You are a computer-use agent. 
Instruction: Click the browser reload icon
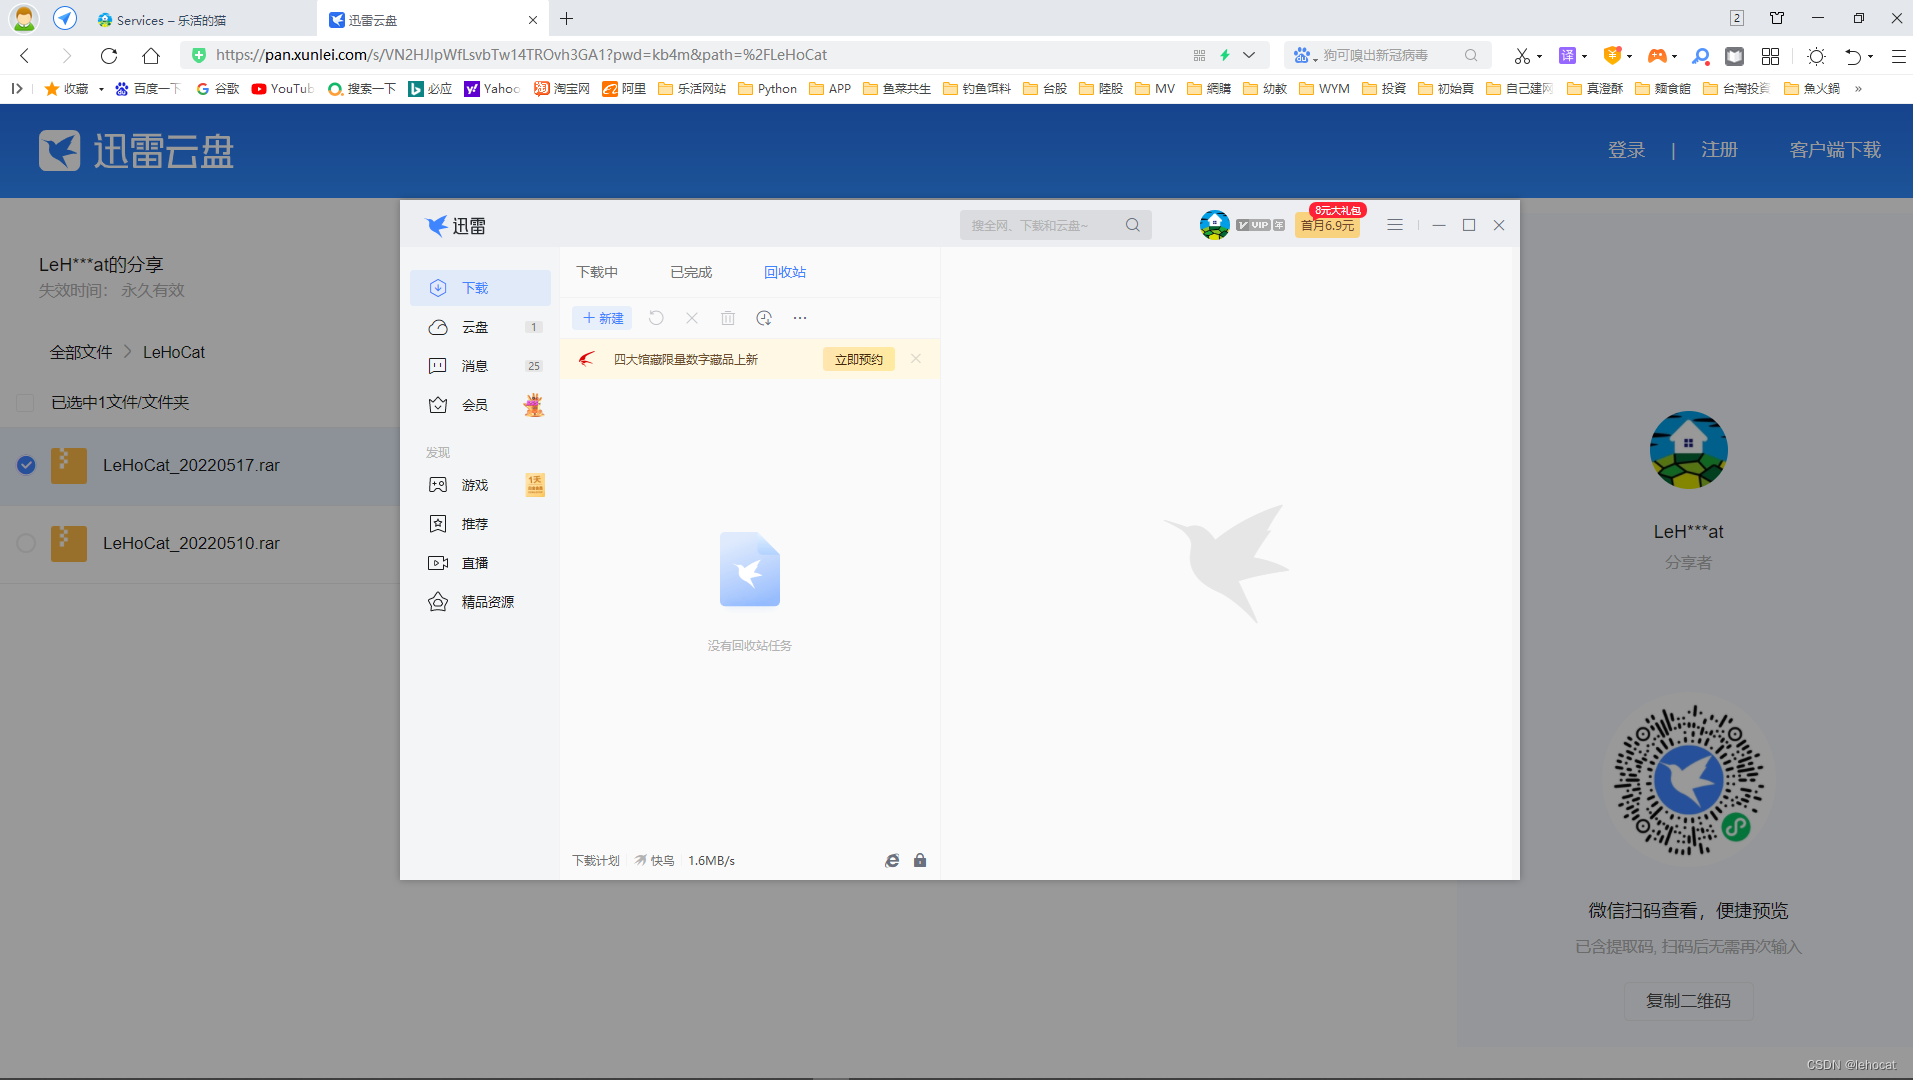[x=109, y=56]
